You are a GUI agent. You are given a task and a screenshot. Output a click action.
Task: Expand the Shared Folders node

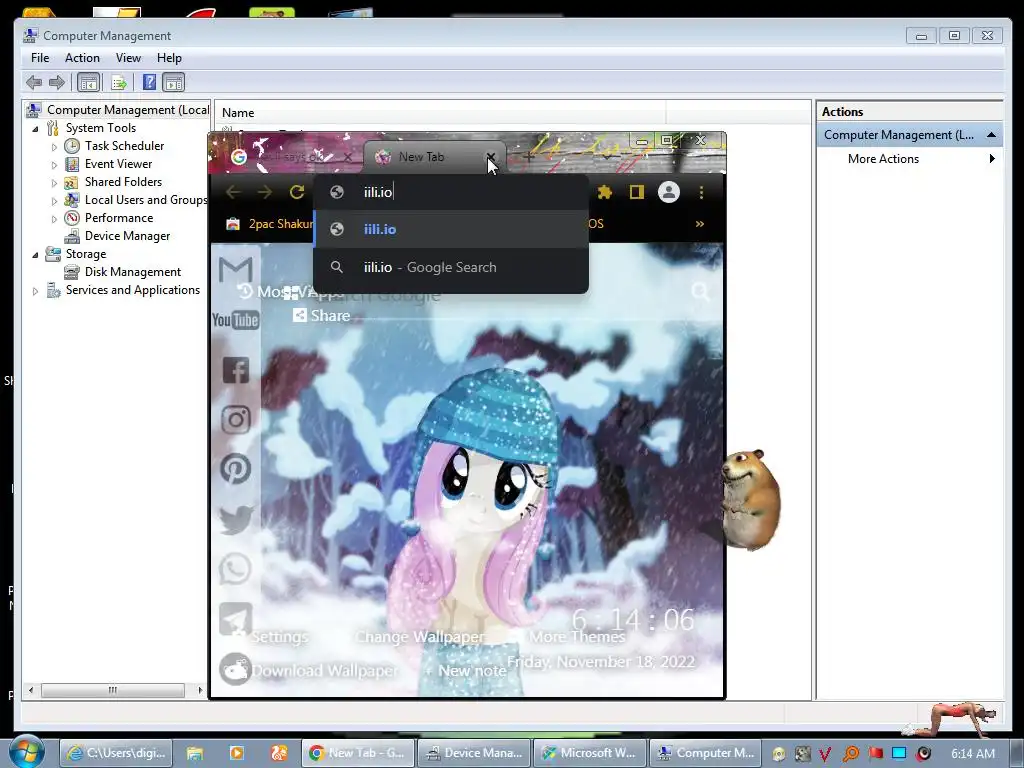pyautogui.click(x=54, y=183)
